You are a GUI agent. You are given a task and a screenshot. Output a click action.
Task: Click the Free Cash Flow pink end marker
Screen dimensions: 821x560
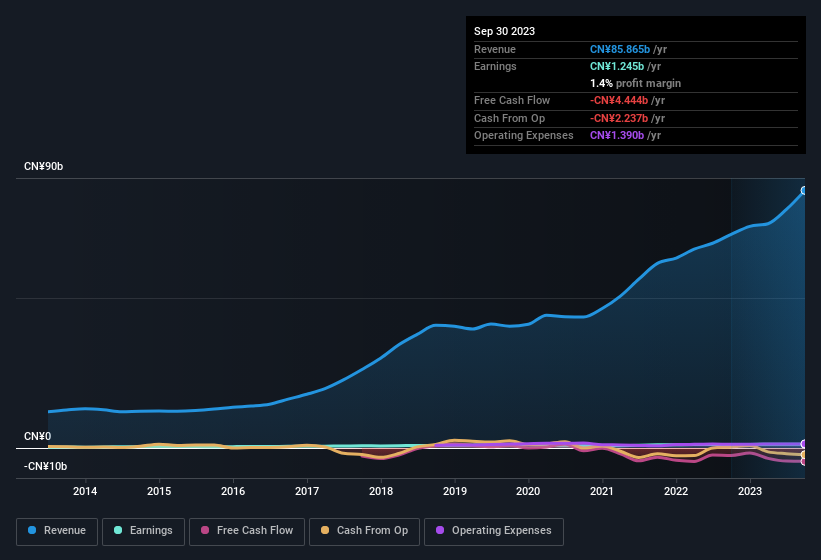(x=804, y=462)
